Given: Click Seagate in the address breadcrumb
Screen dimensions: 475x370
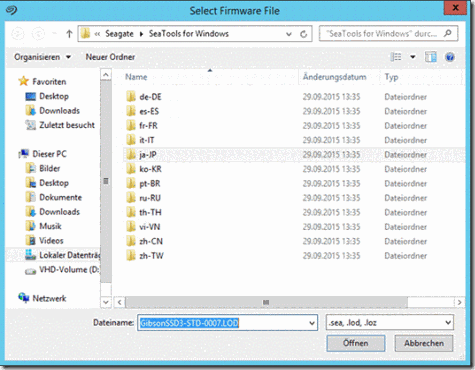Looking at the screenshot, I should [119, 34].
